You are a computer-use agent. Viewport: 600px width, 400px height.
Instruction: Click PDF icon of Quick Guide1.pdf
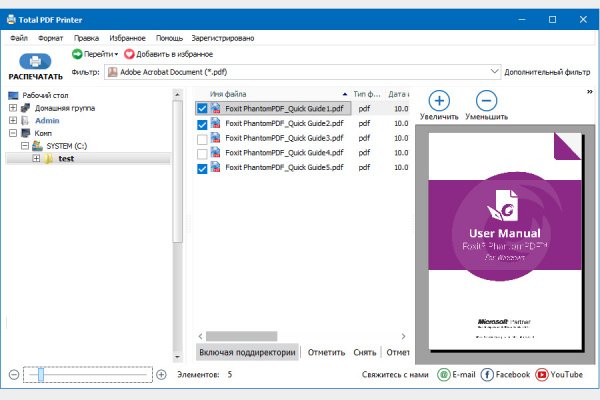[216, 108]
